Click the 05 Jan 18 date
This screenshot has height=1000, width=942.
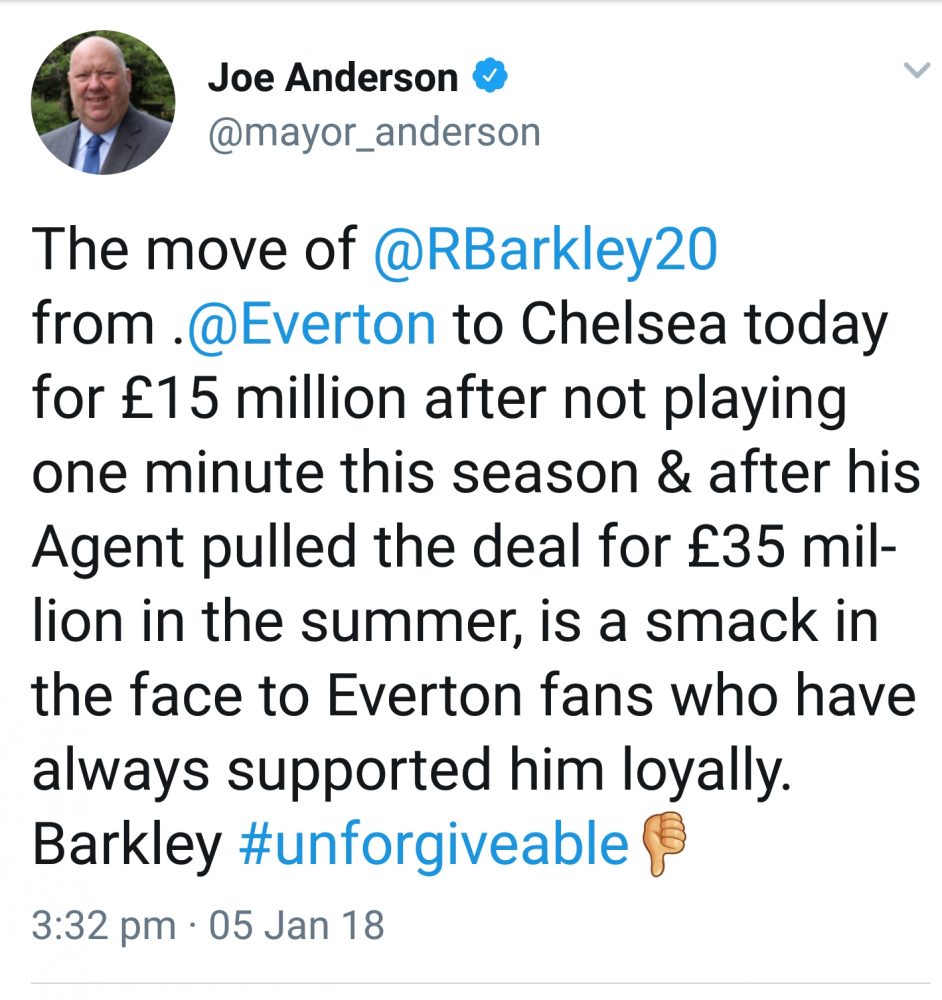[x=297, y=925]
